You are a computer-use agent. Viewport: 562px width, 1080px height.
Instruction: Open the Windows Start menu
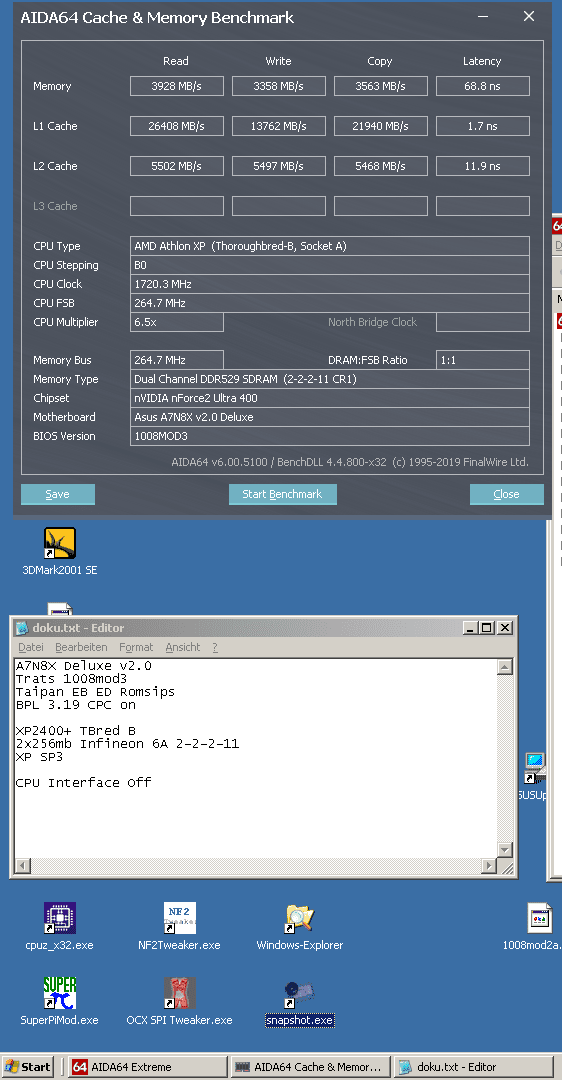[28, 1067]
